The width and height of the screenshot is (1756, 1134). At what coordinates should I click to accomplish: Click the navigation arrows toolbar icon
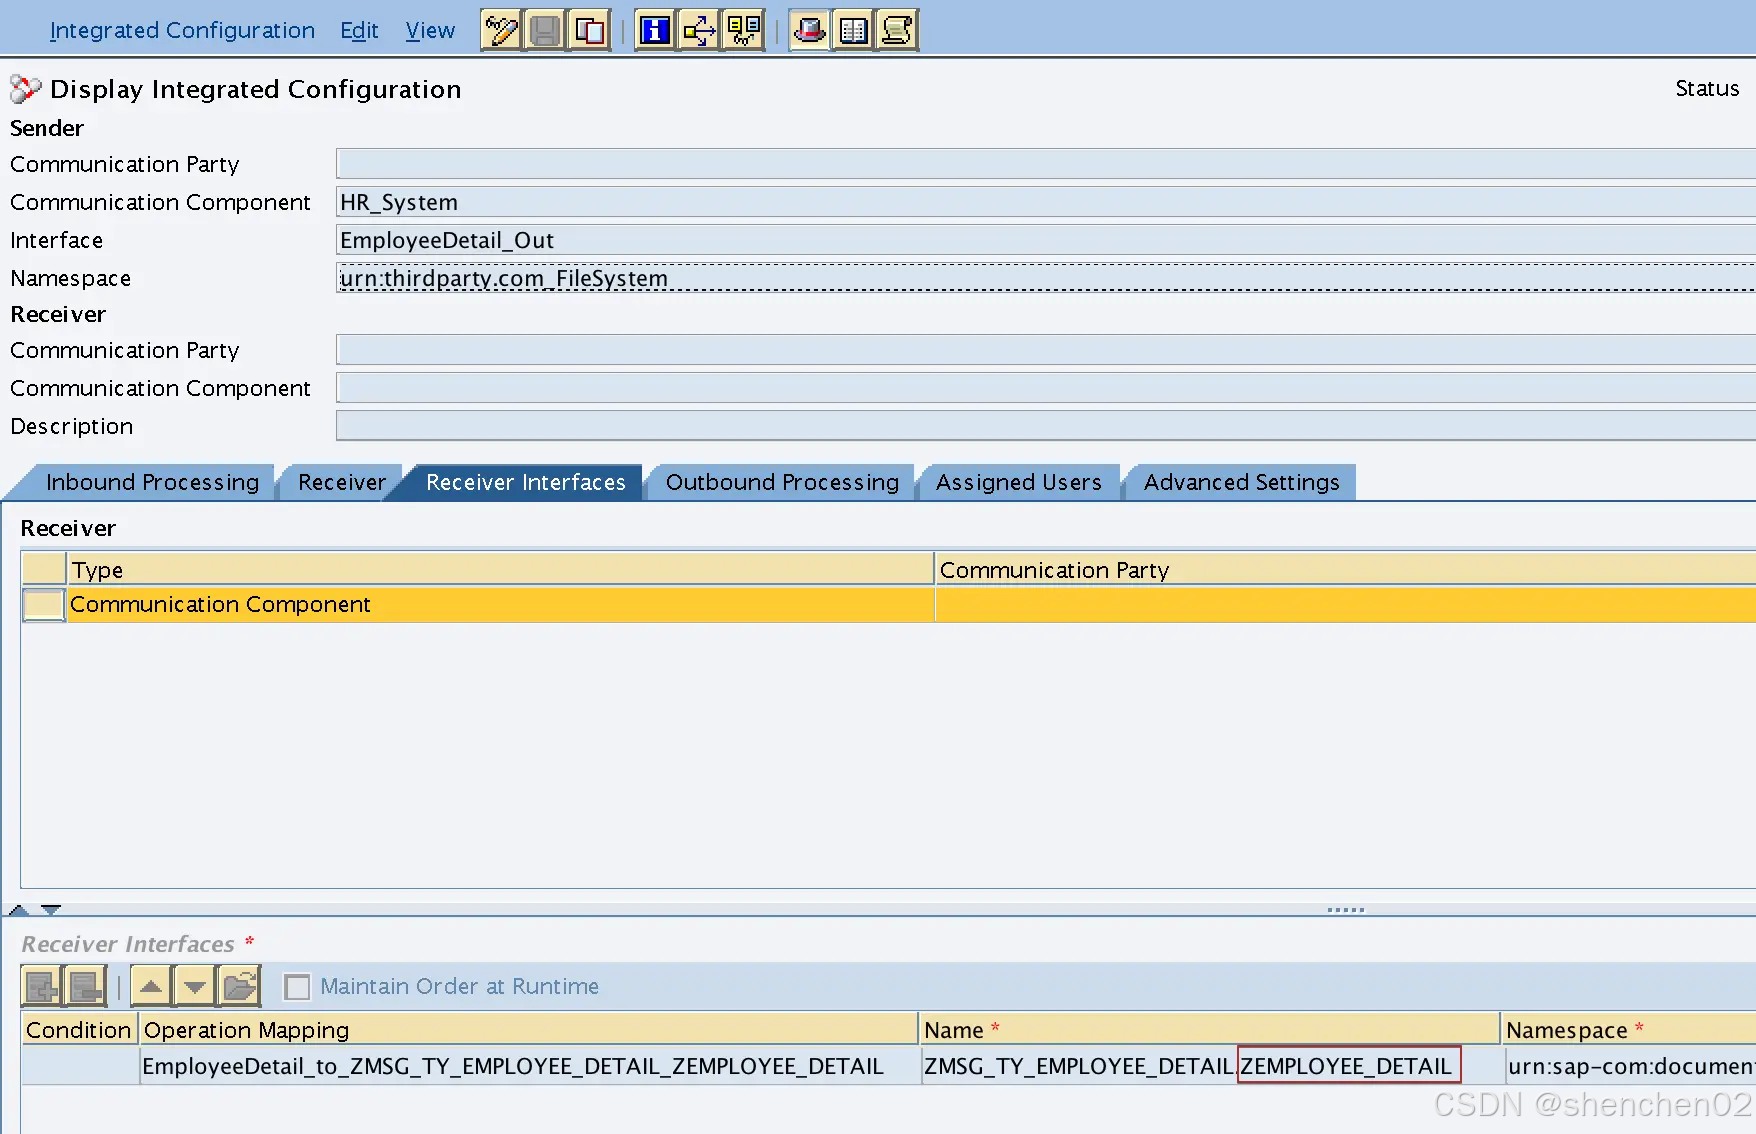698,30
